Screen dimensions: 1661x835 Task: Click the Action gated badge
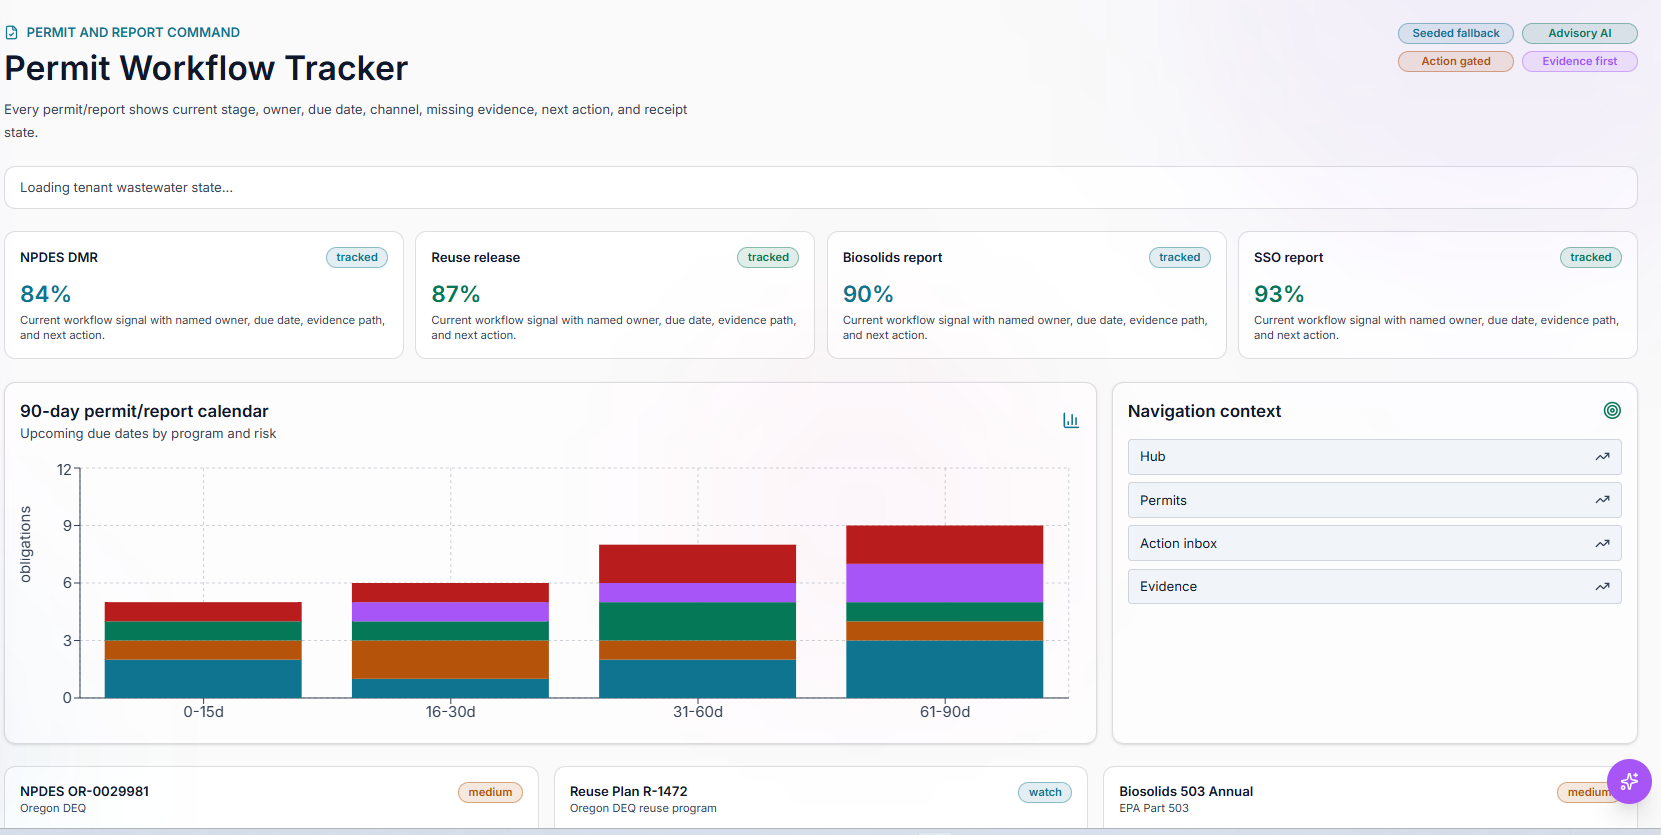tap(1456, 61)
